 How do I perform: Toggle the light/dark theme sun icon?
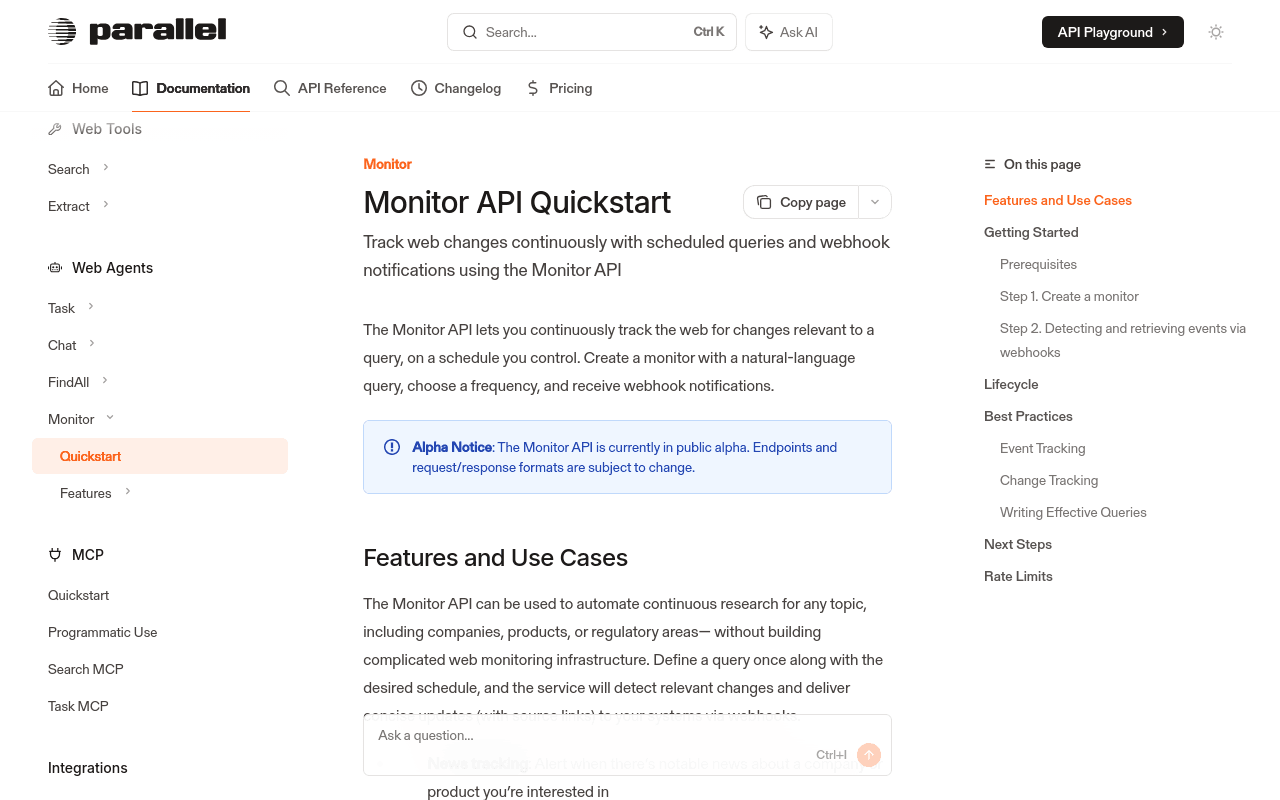pyautogui.click(x=1216, y=32)
